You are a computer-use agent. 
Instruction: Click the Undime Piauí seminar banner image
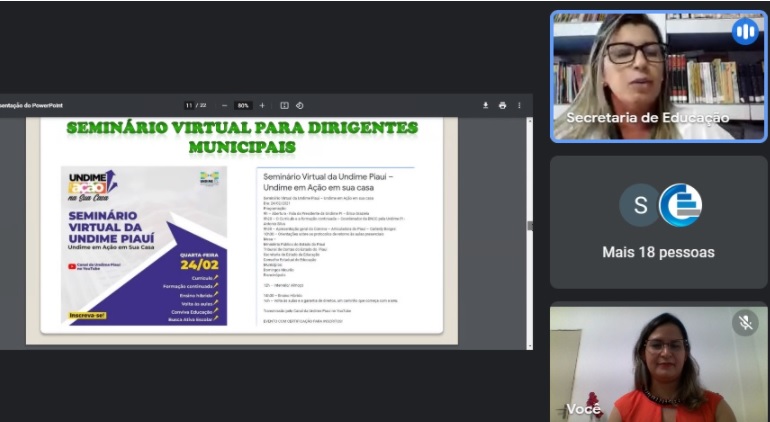coord(144,246)
